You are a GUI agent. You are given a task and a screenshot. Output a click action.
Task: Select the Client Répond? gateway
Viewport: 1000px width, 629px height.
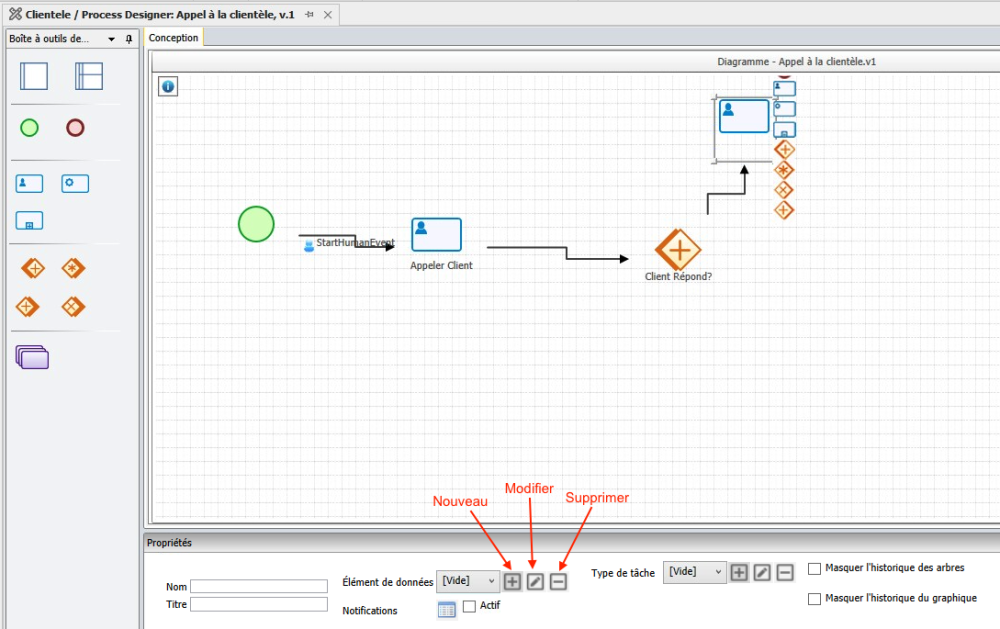[678, 249]
